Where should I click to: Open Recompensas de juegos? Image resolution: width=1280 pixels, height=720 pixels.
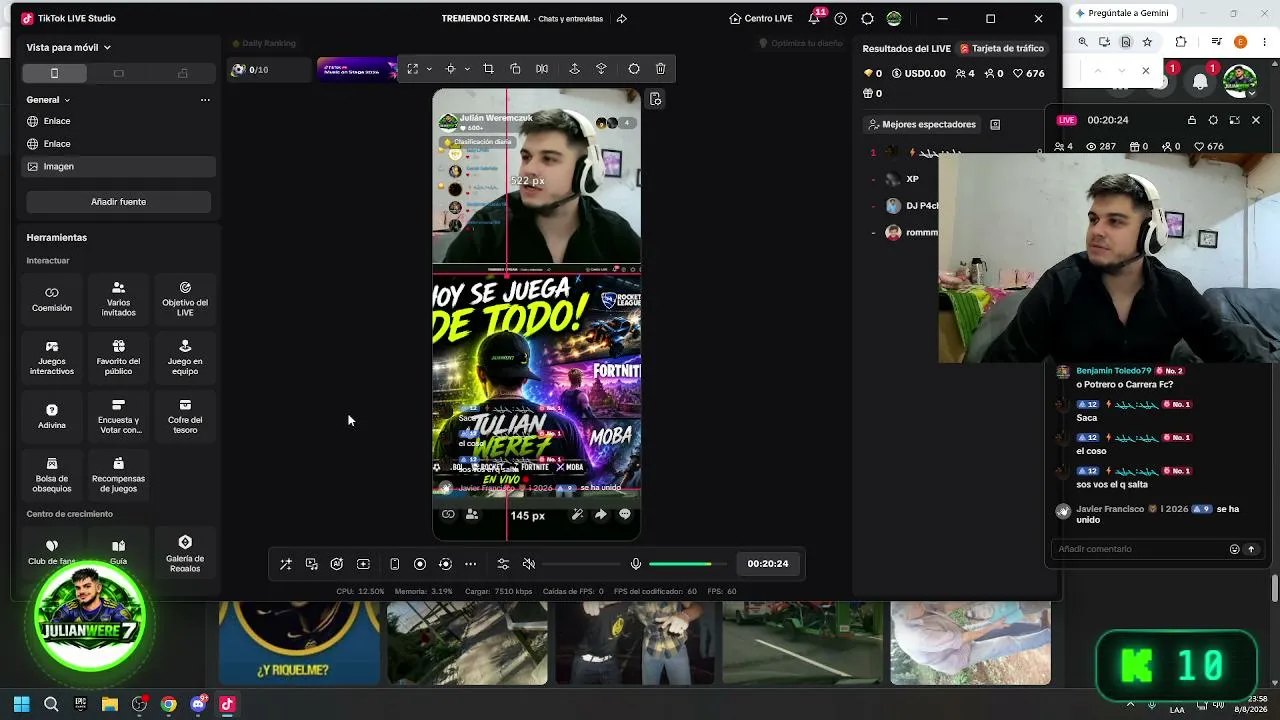point(118,475)
